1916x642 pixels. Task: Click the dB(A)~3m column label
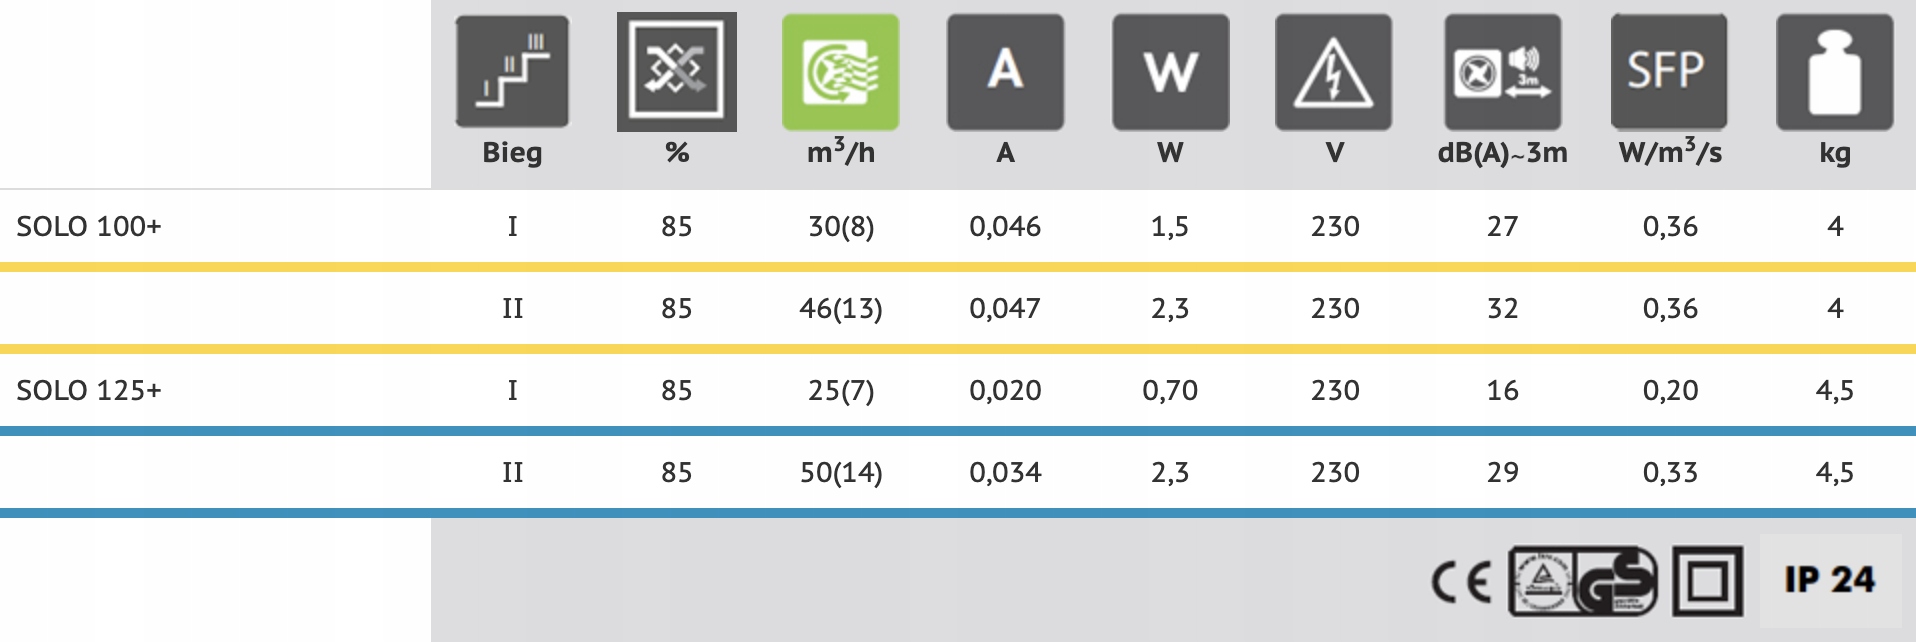click(x=1502, y=153)
